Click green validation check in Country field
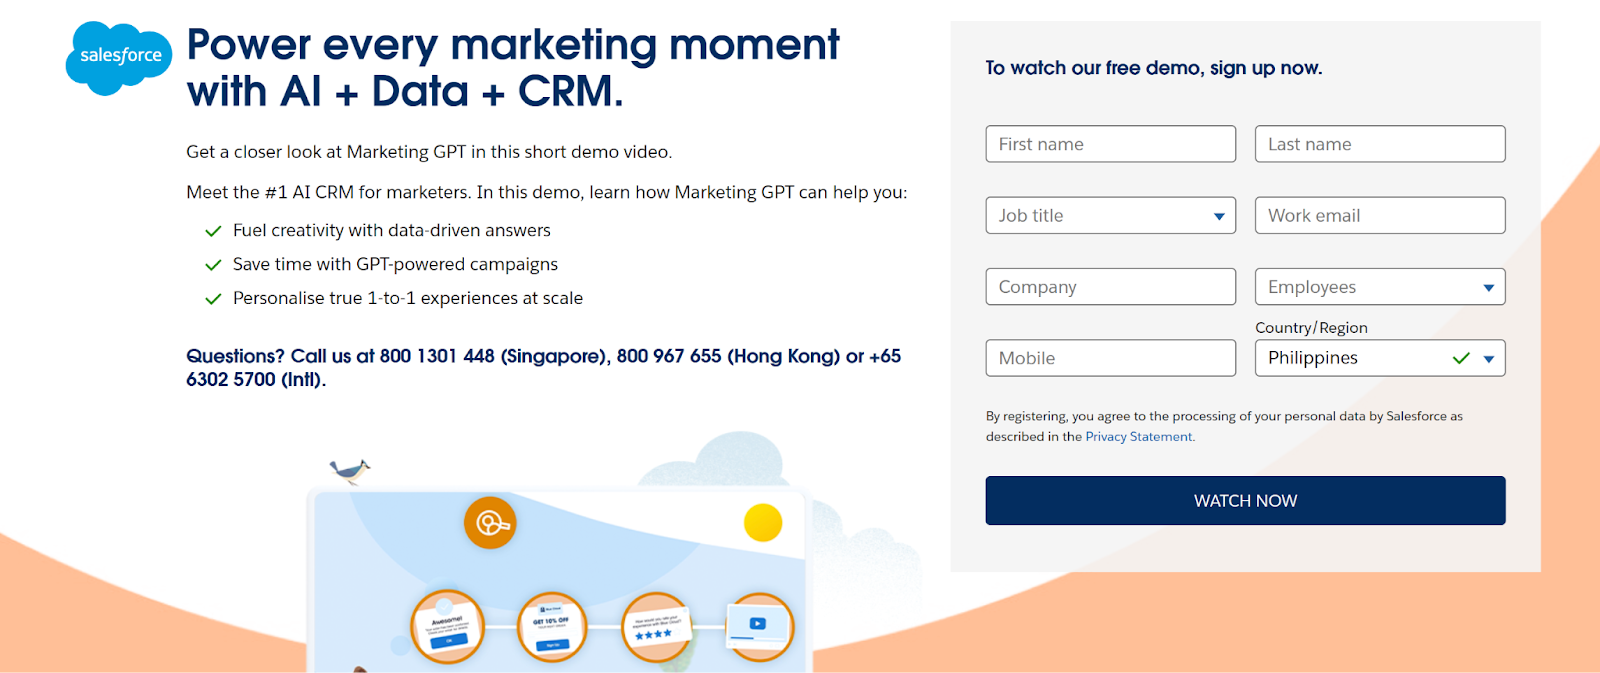 point(1461,358)
